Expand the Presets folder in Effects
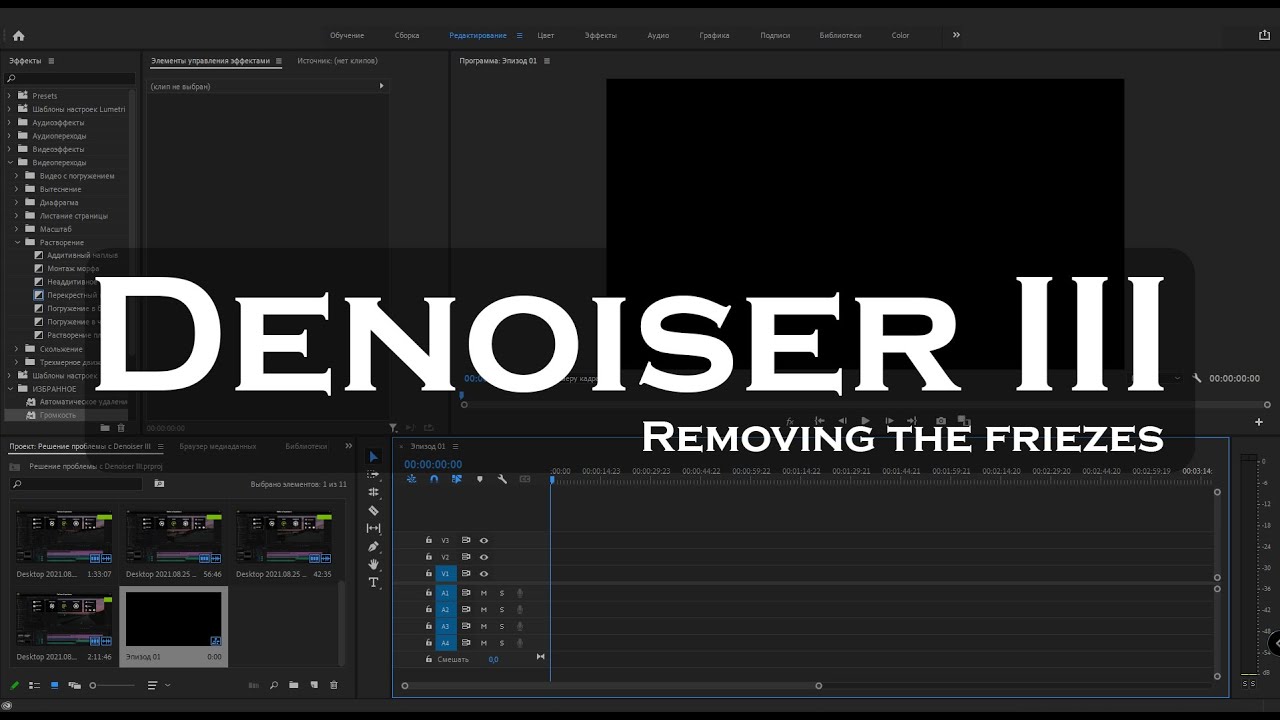The height and width of the screenshot is (720, 1280). coord(10,96)
